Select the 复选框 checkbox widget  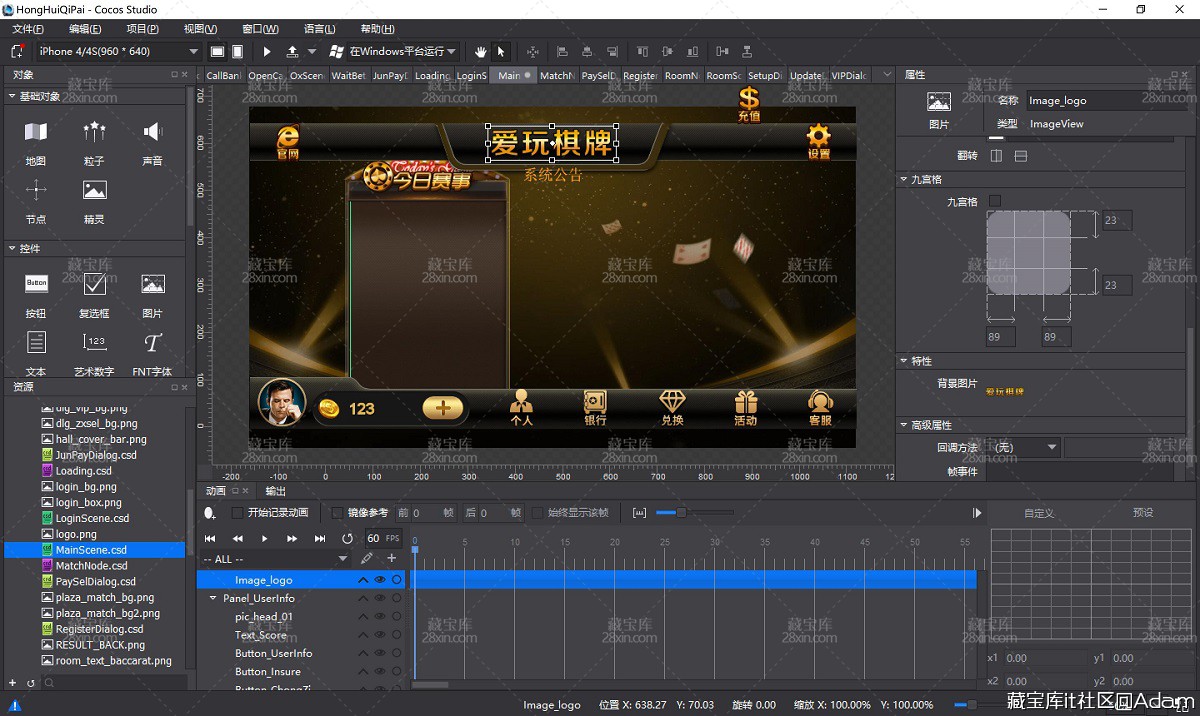[x=94, y=295]
